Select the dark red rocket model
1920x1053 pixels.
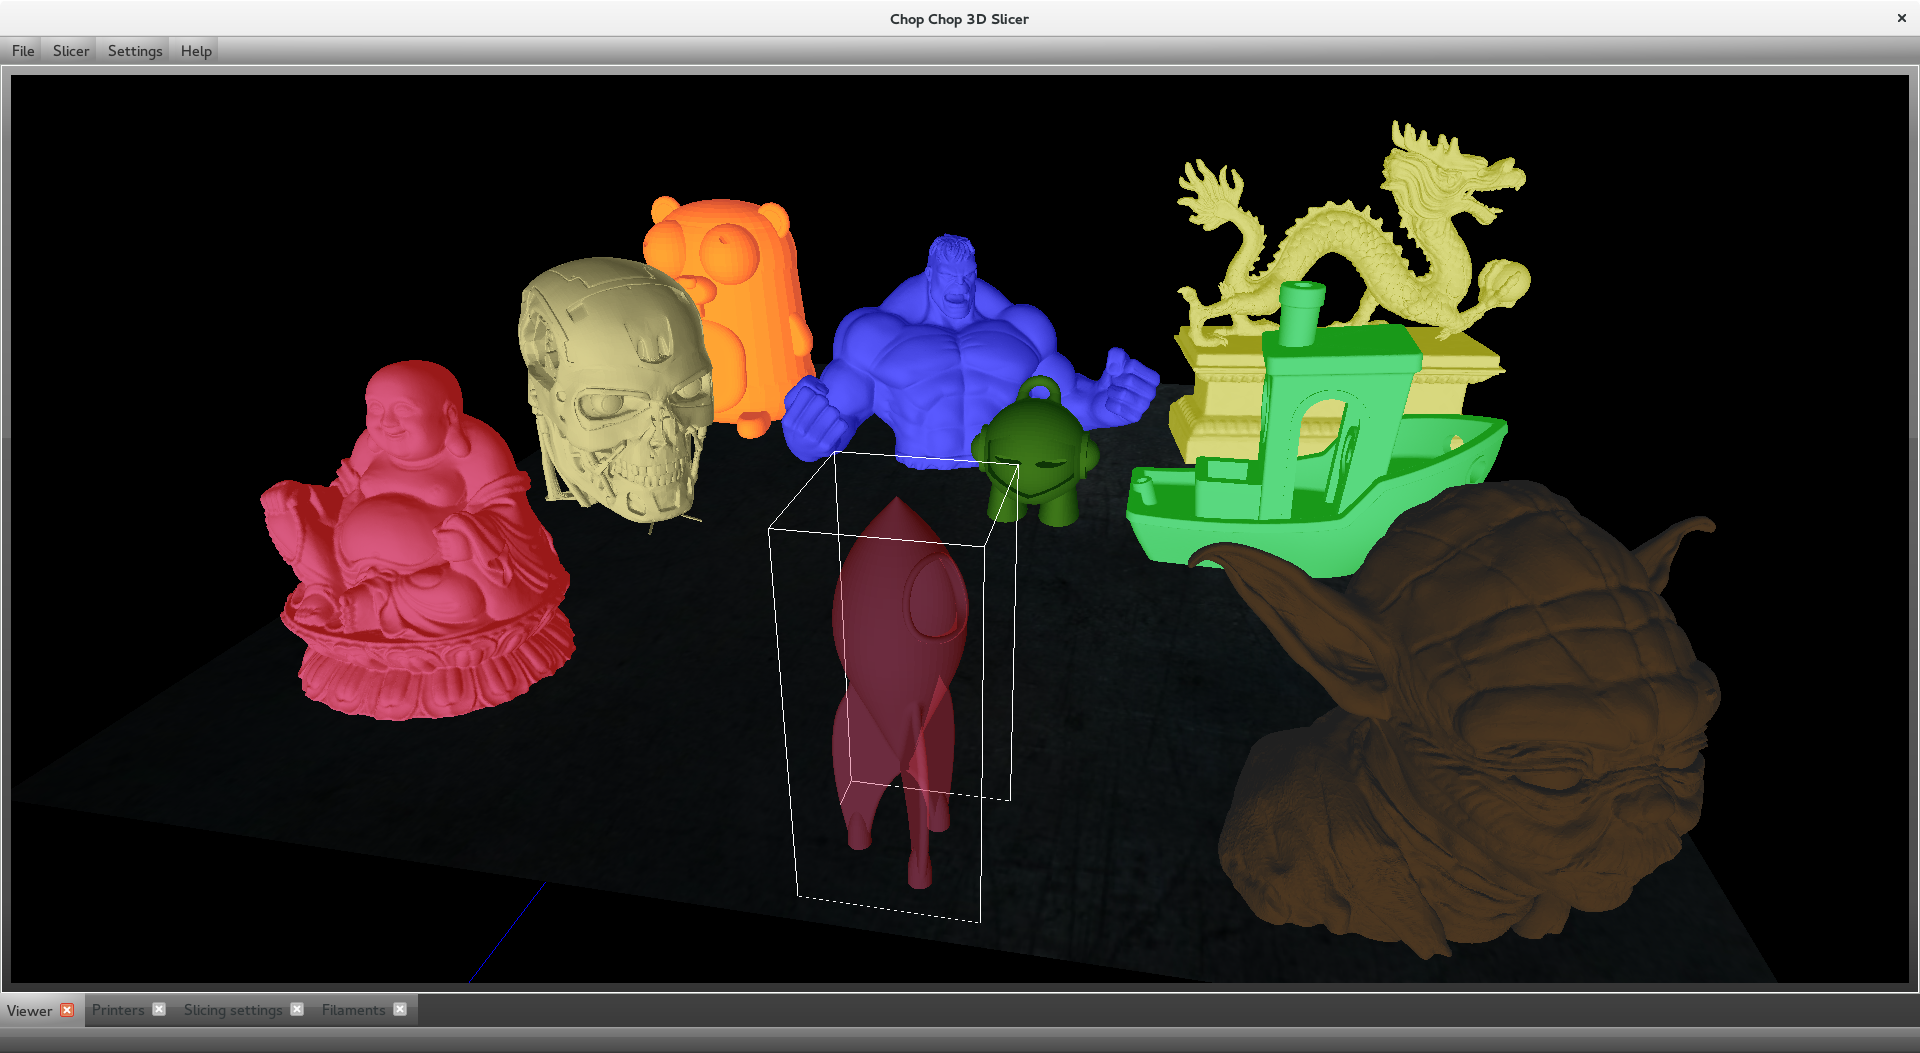[898, 690]
